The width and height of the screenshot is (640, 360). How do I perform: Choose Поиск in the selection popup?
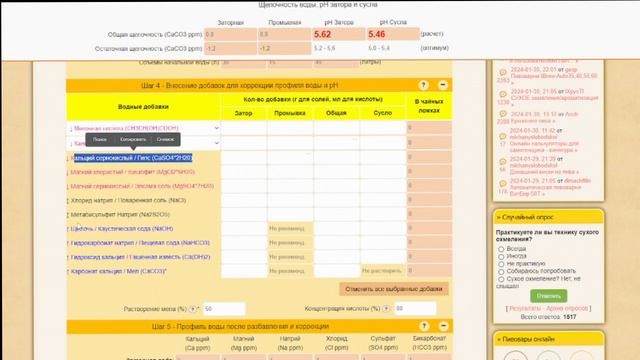(x=100, y=140)
